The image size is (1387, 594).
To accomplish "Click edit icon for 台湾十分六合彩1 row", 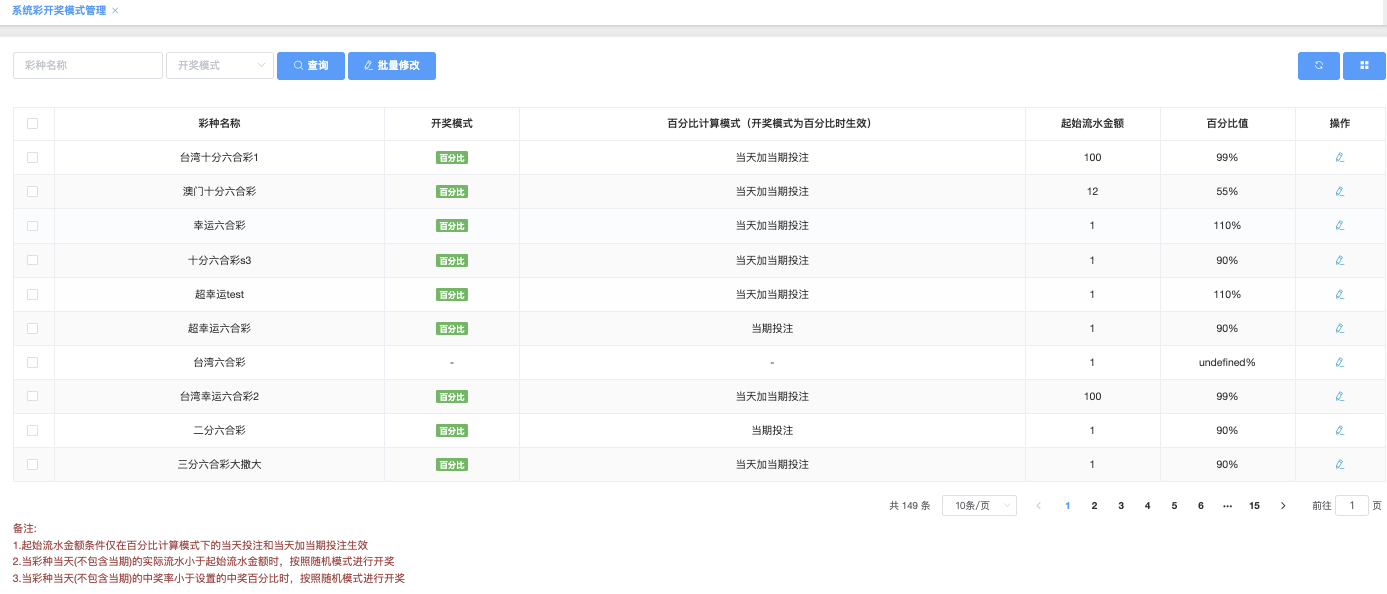I will 1339,157.
